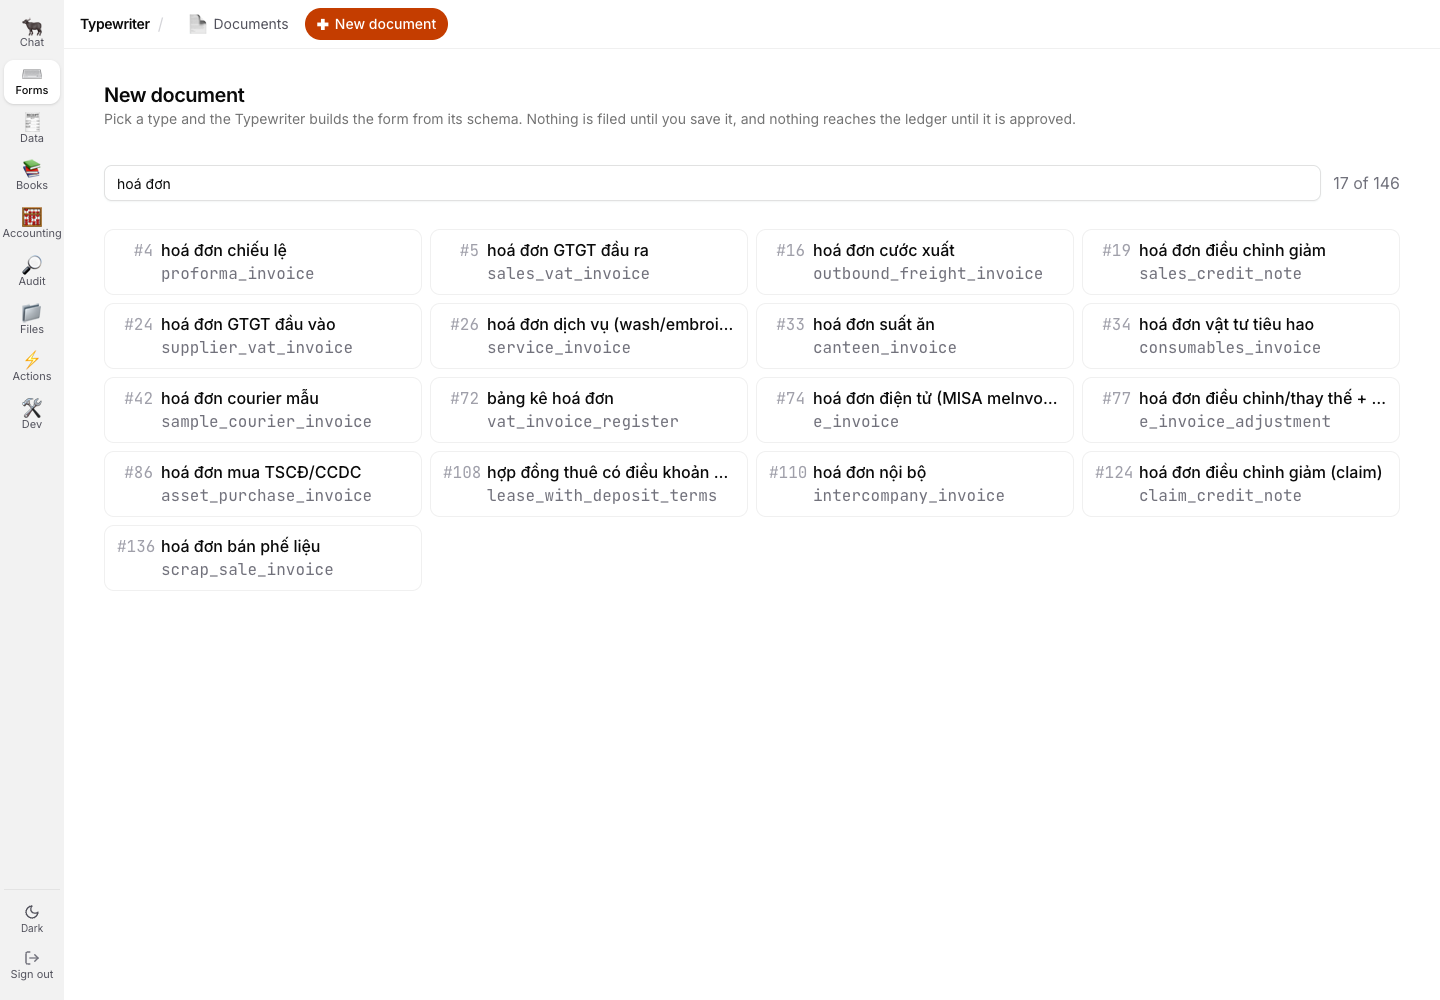Select hoá đơn courier mẫu card
Viewport: 1440px width, 1000px height.
(x=263, y=410)
